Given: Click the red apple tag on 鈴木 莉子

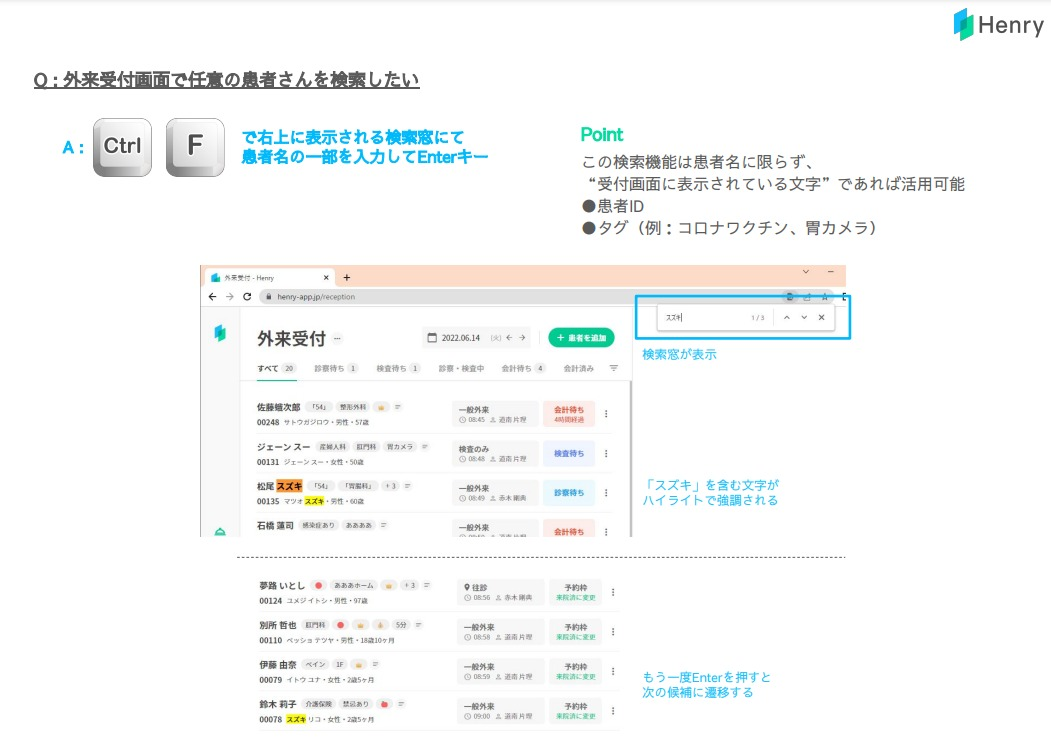Looking at the screenshot, I should (x=384, y=704).
